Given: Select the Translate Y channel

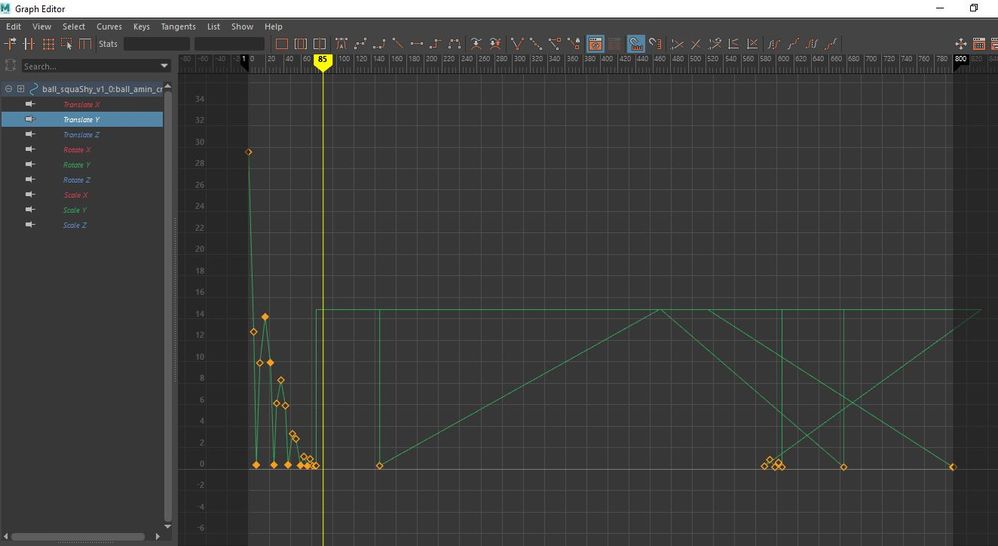Looking at the screenshot, I should (81, 120).
